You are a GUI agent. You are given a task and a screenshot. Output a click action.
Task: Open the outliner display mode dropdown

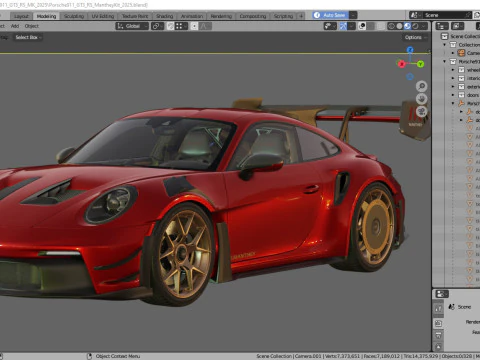tap(457, 26)
